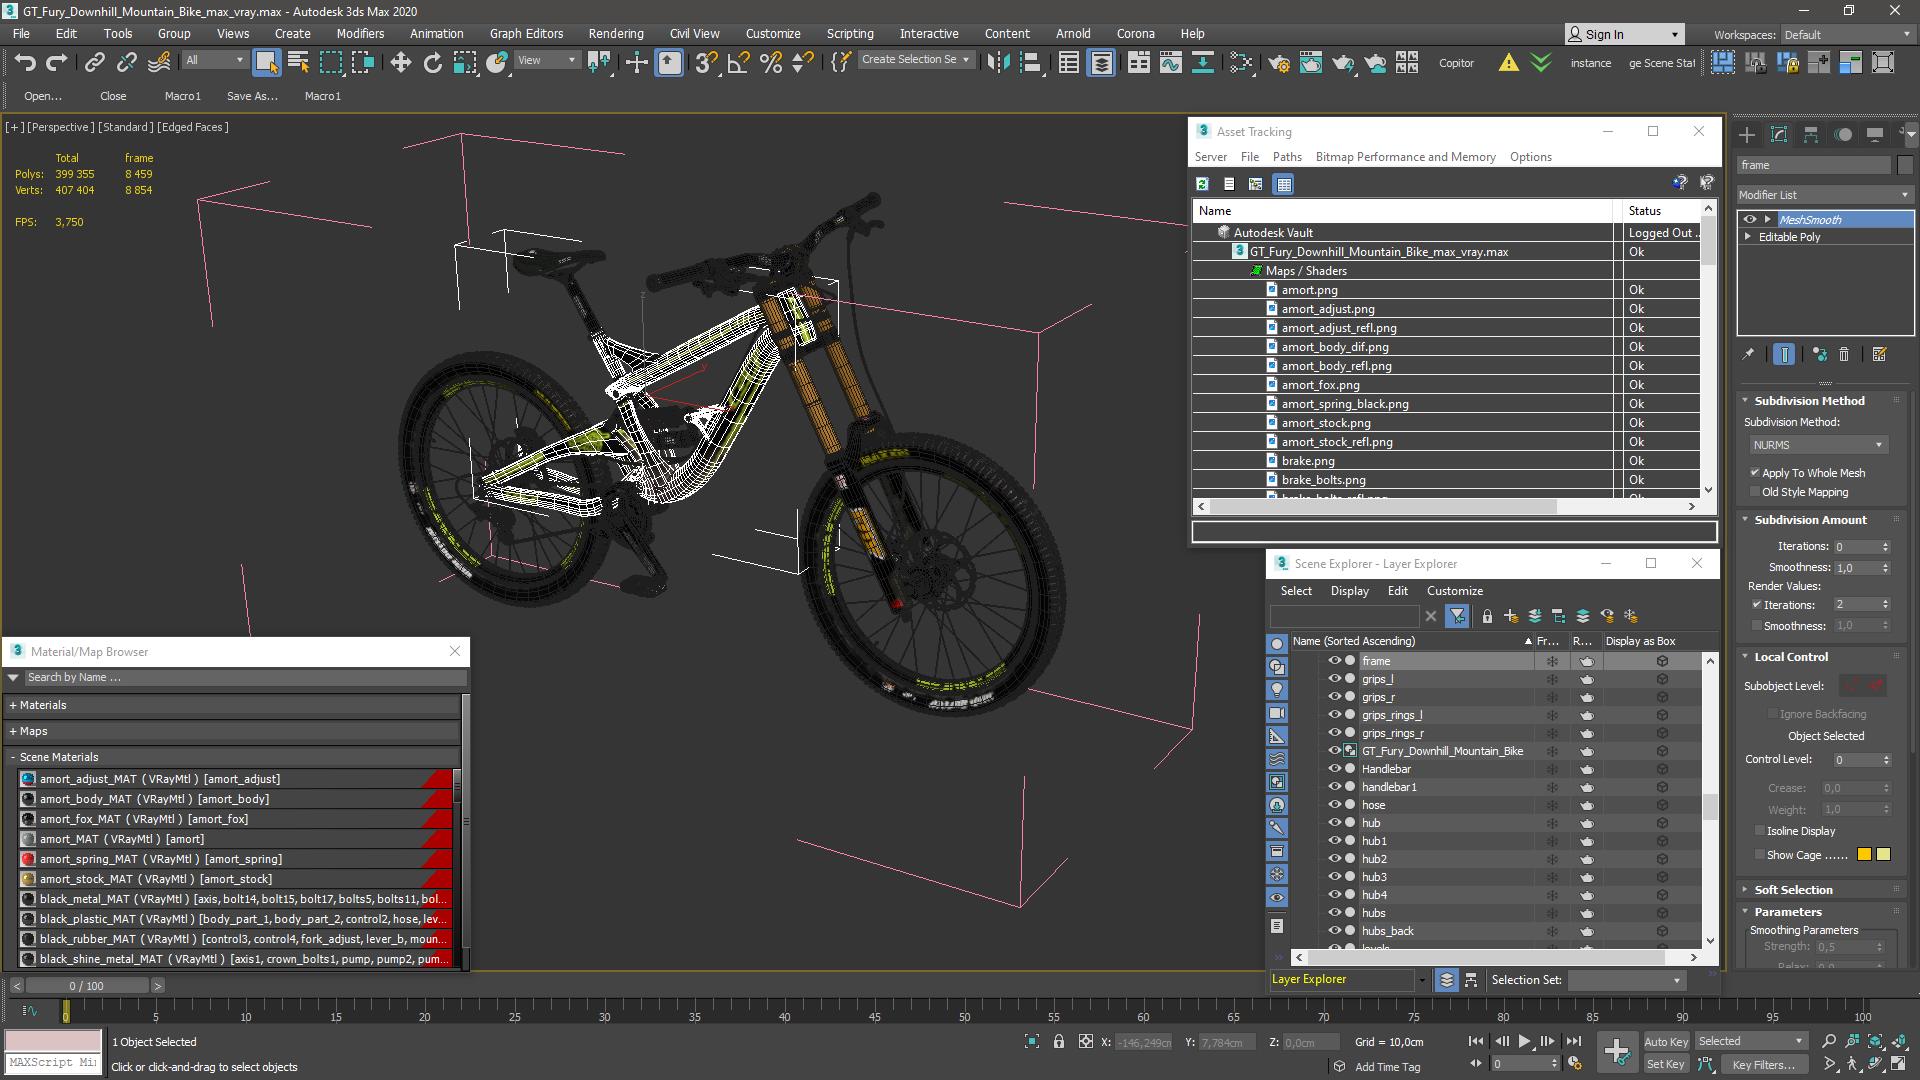This screenshot has height=1080, width=1920.
Task: Toggle the Angle Snap icon
Action: (739, 62)
